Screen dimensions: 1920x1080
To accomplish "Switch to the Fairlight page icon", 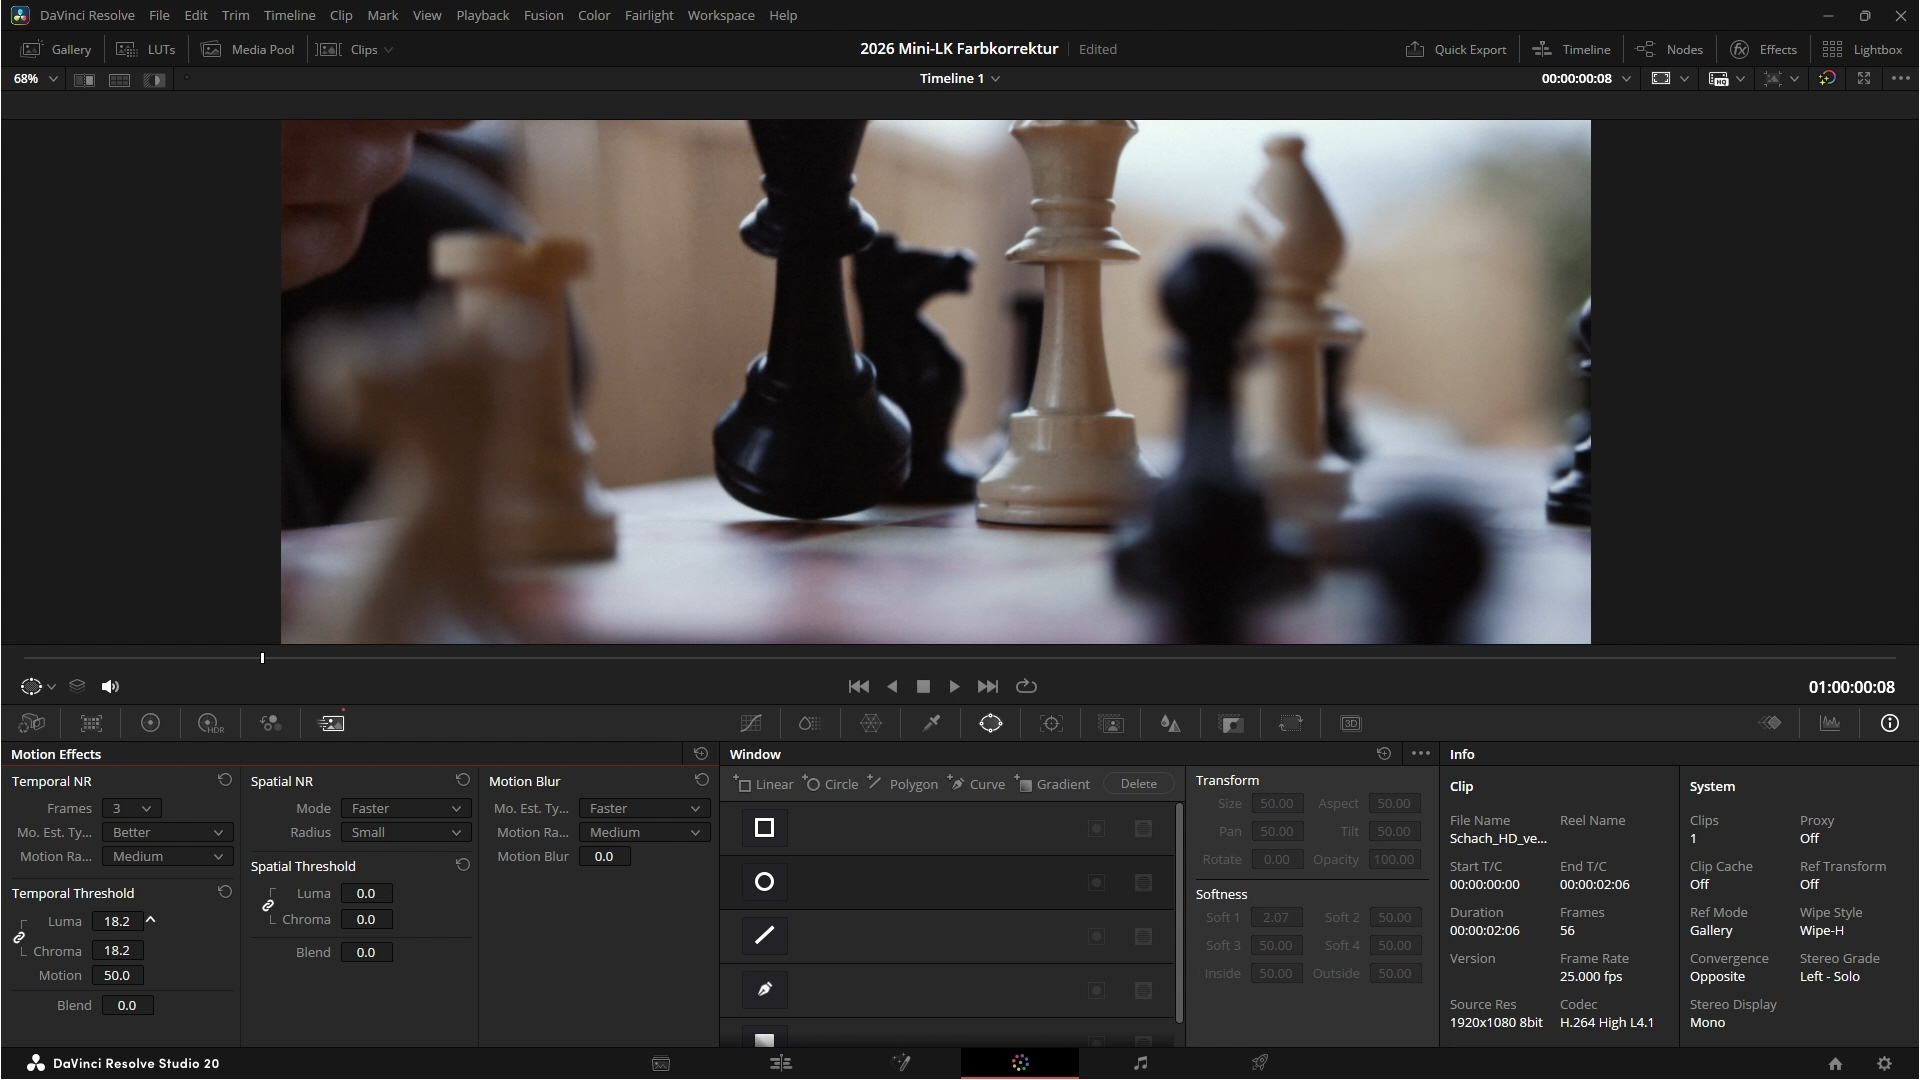I will coord(1140,1063).
